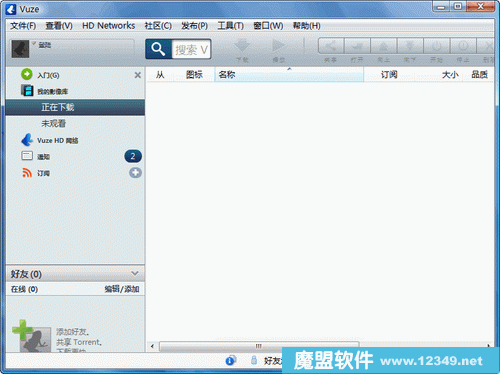Viewport: 500px width, 374px height.
Task: Open Vuze HD 网络 in sidebar
Action: tap(58, 140)
